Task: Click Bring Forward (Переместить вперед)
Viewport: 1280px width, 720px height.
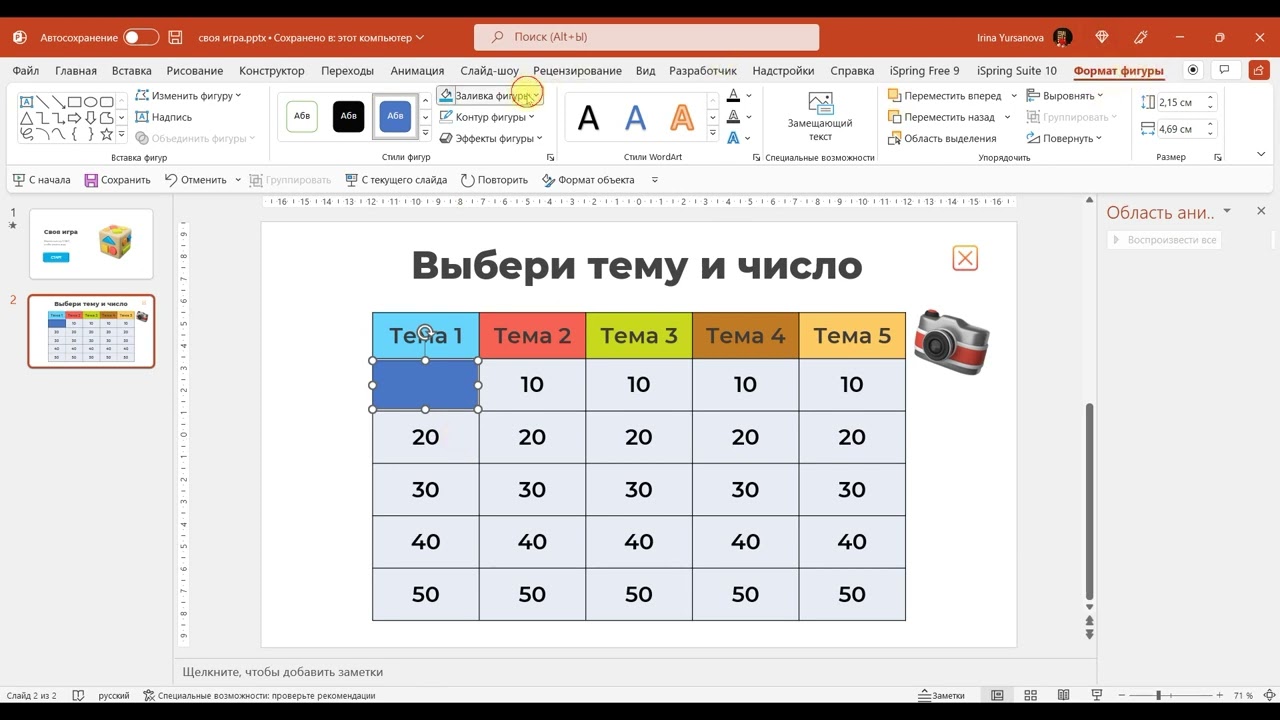Action: pyautogui.click(x=945, y=96)
